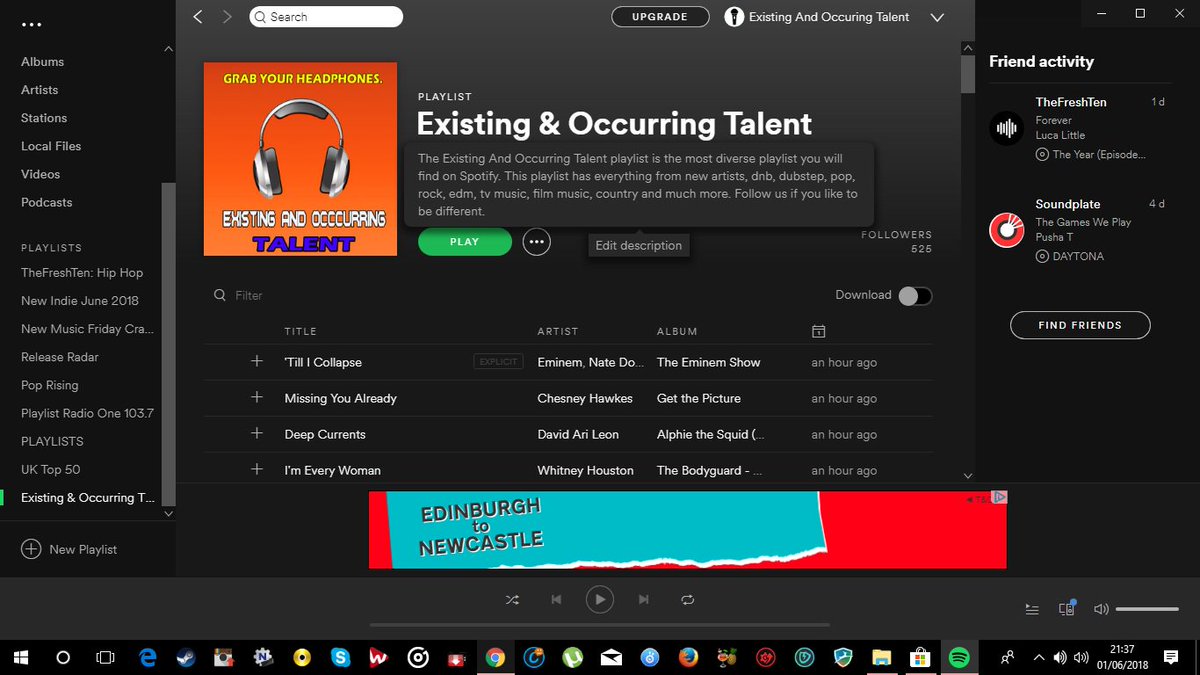The height and width of the screenshot is (675, 1200).
Task: Adjust the volume slider
Action: [1147, 609]
